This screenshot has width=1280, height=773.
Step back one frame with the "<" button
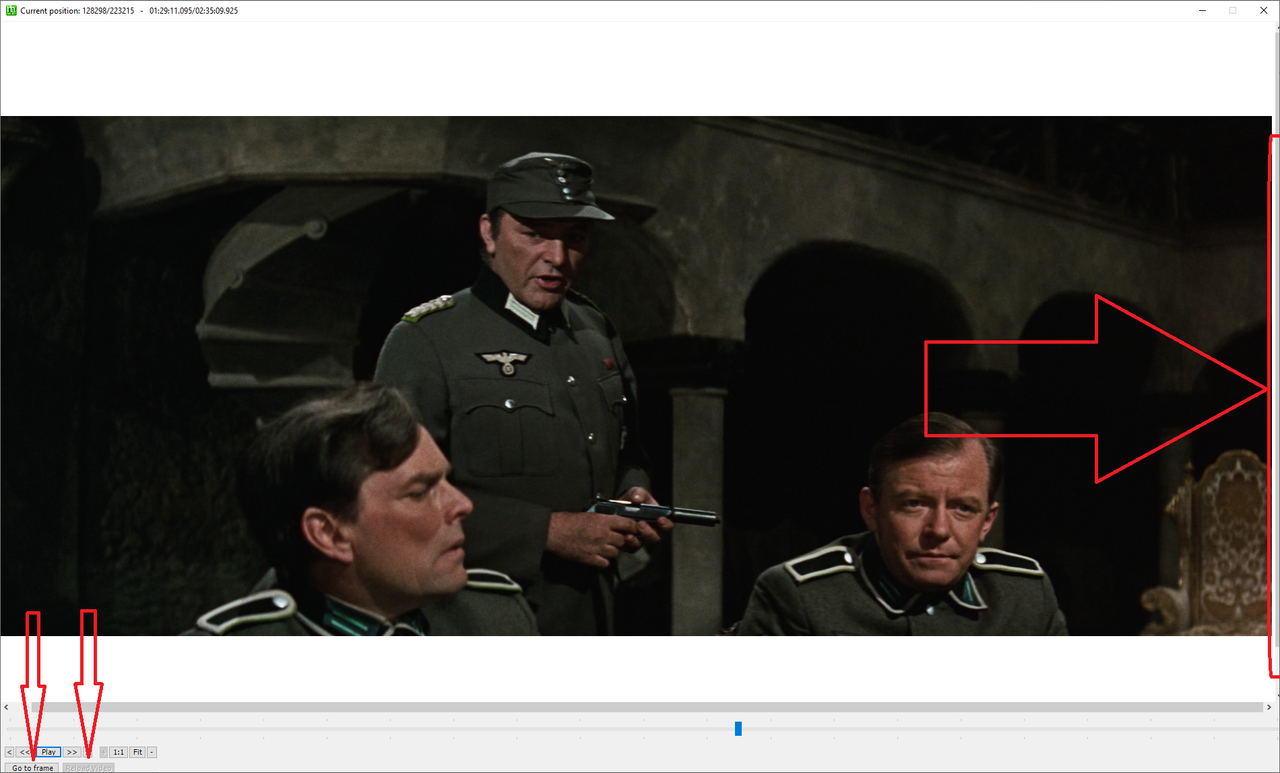click(10, 752)
